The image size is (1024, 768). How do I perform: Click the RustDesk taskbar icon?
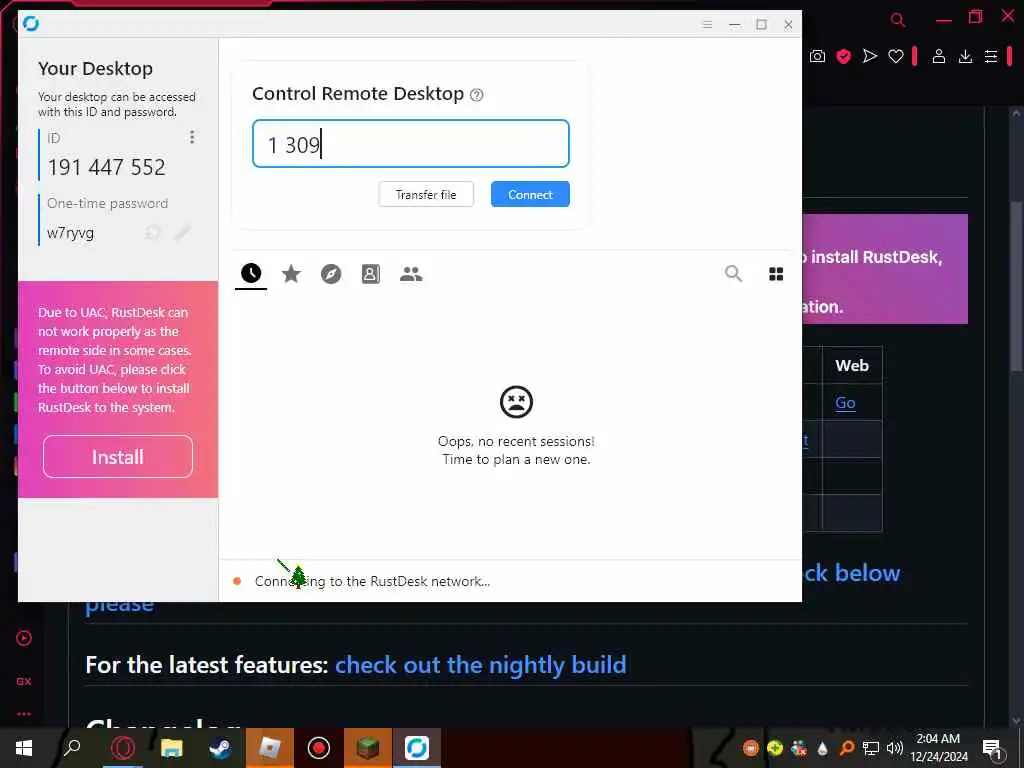click(x=417, y=748)
